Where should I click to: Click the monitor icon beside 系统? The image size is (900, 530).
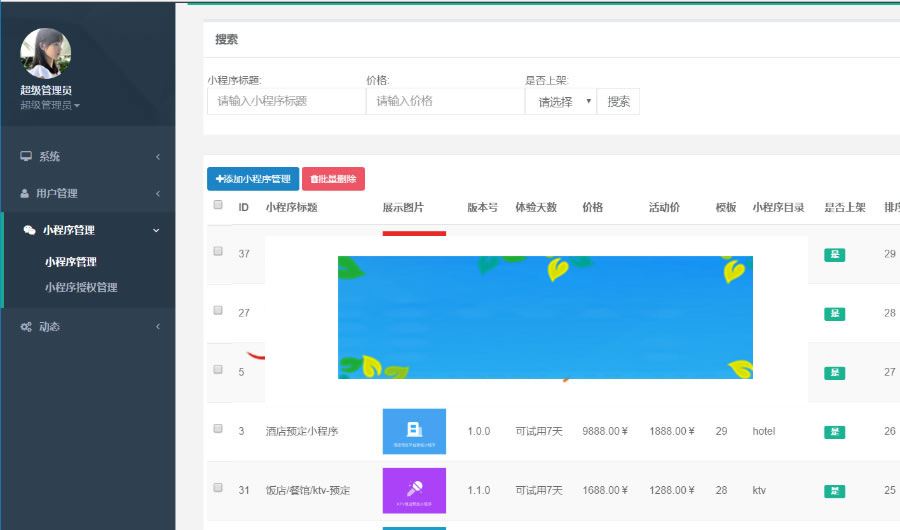[x=26, y=157]
